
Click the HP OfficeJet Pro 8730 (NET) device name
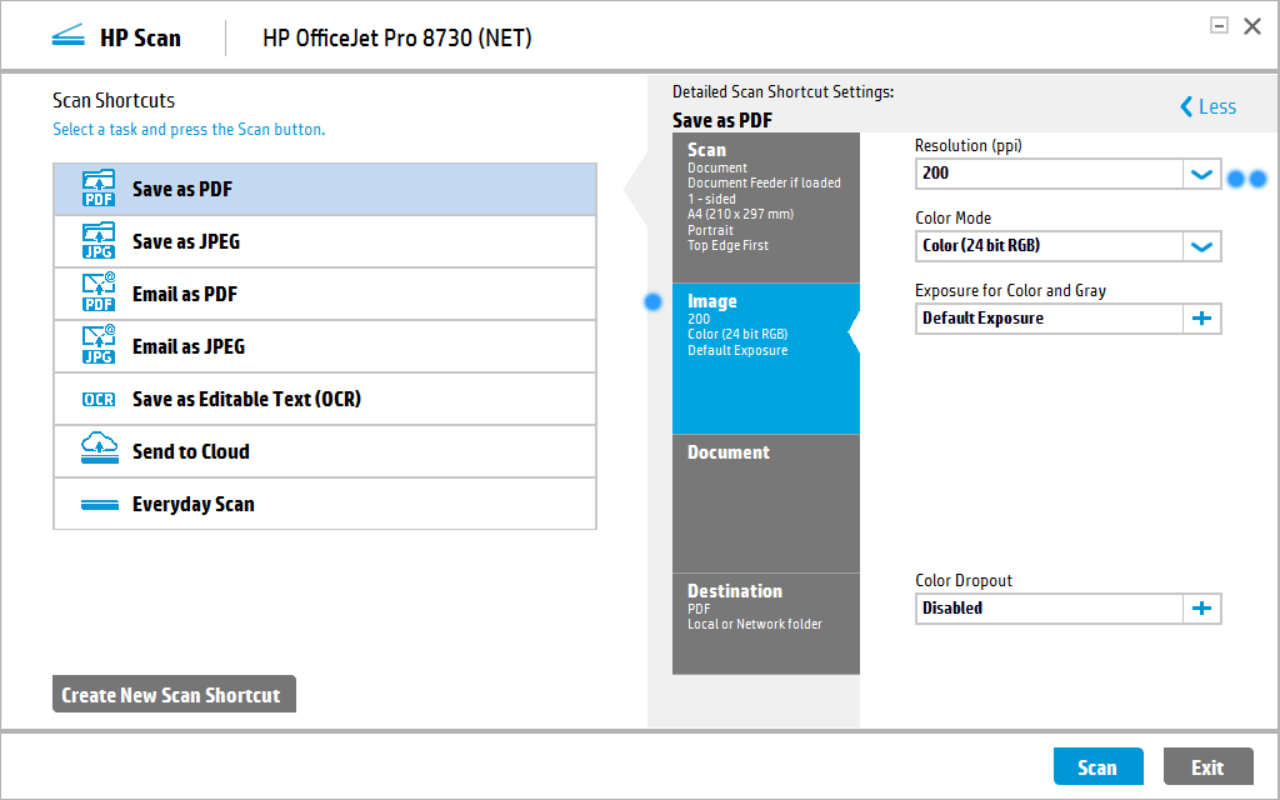(397, 39)
